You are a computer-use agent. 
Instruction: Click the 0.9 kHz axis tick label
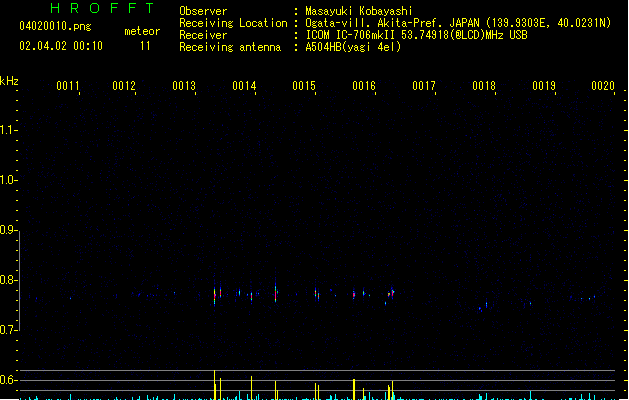coord(7,230)
